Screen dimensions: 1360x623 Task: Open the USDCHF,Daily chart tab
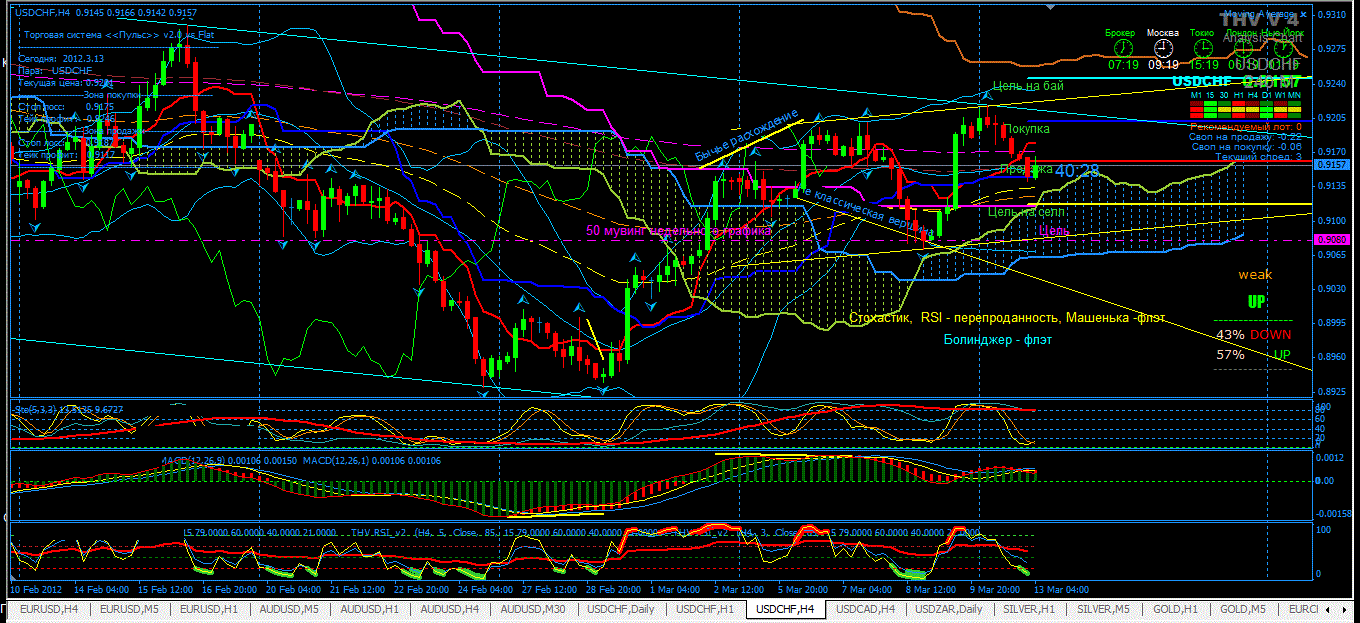coord(621,608)
